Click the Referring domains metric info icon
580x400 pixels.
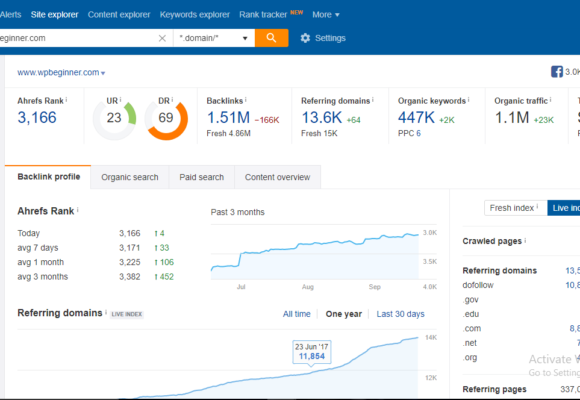[373, 100]
